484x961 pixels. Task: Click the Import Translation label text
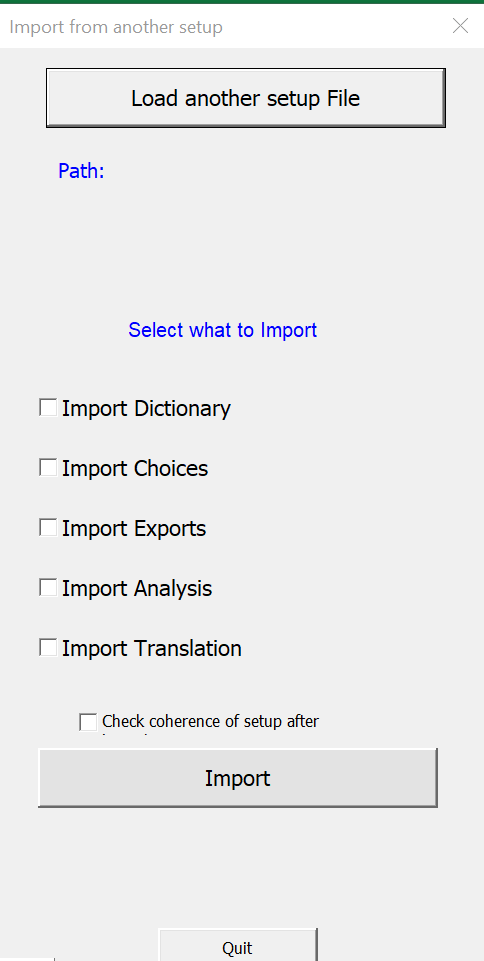152,648
